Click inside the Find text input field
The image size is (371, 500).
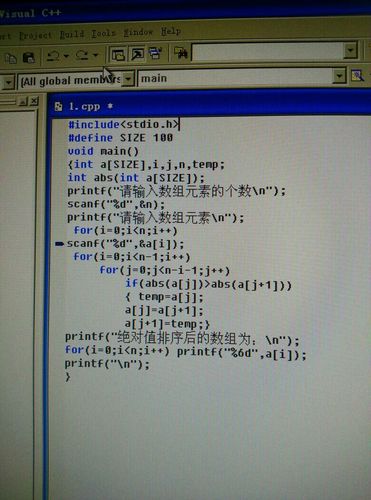[x=268, y=52]
